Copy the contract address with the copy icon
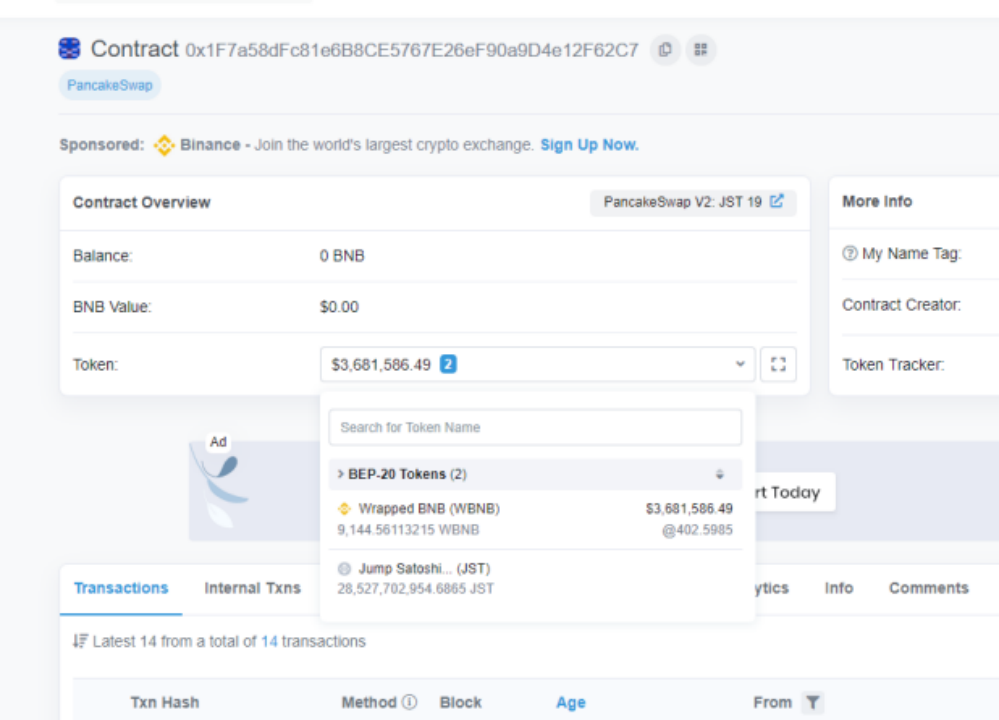Screen dimensions: 999x720 [665, 50]
